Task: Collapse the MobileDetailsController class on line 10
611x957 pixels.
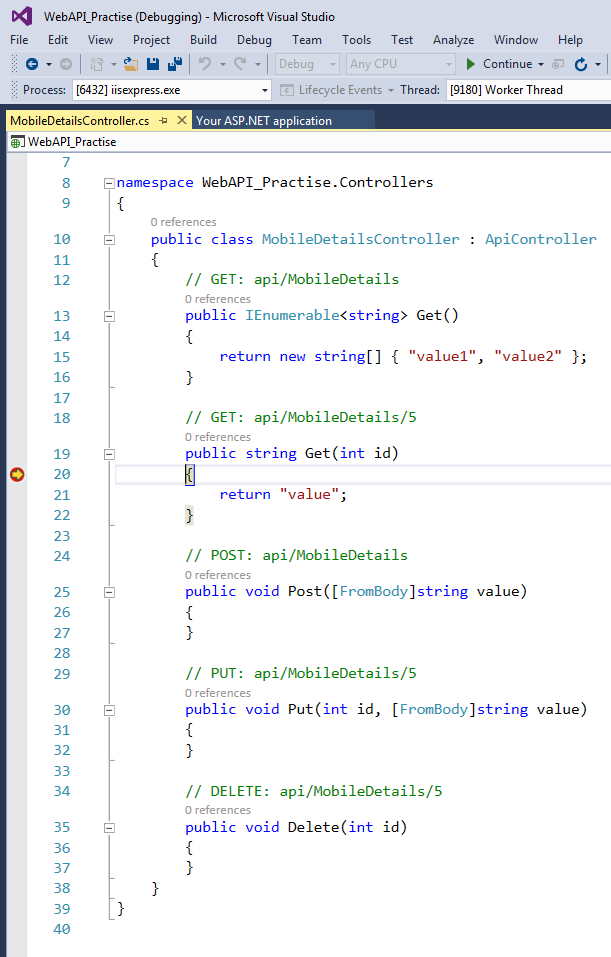Action: (109, 240)
